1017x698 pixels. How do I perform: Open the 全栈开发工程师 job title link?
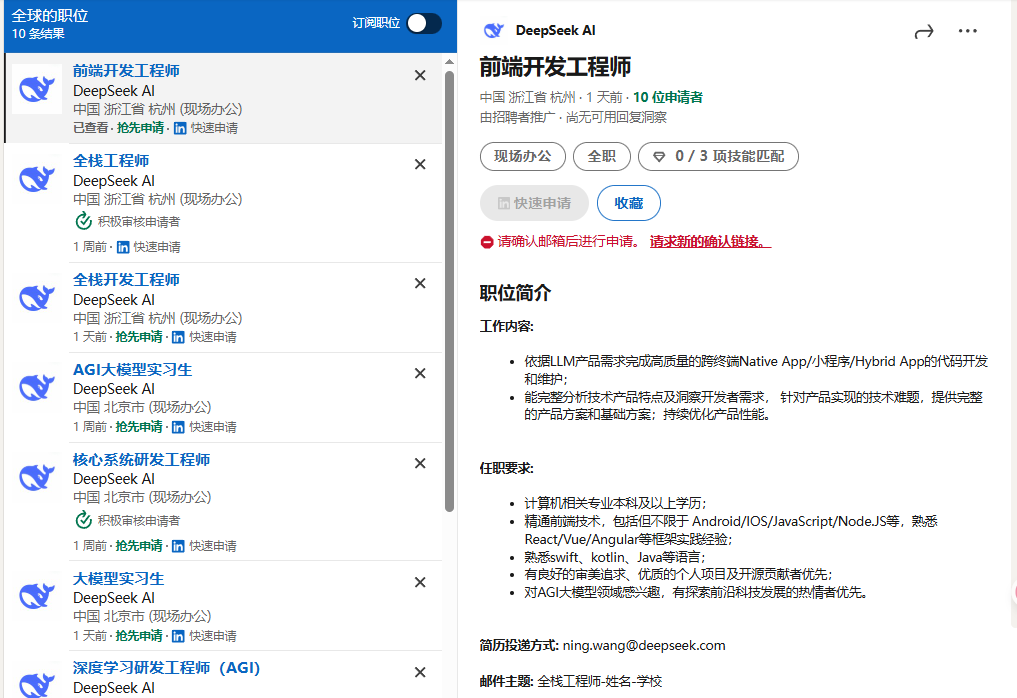[126, 280]
